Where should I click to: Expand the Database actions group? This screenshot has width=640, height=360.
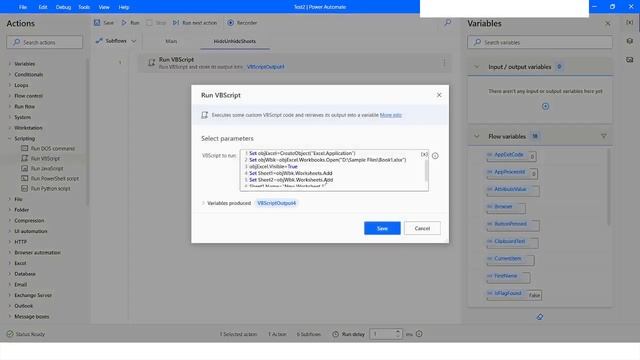10,274
